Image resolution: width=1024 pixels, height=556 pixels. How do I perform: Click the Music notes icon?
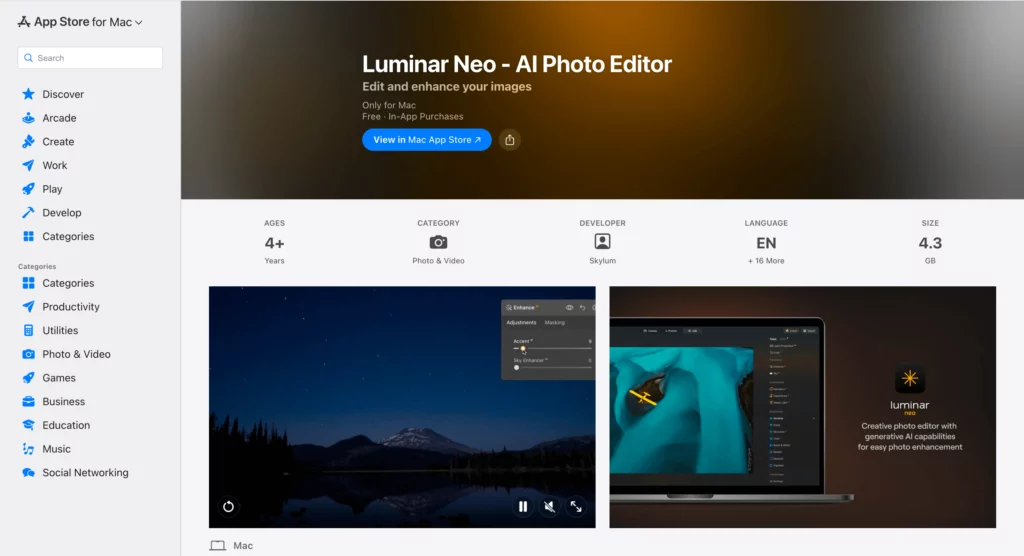click(28, 449)
